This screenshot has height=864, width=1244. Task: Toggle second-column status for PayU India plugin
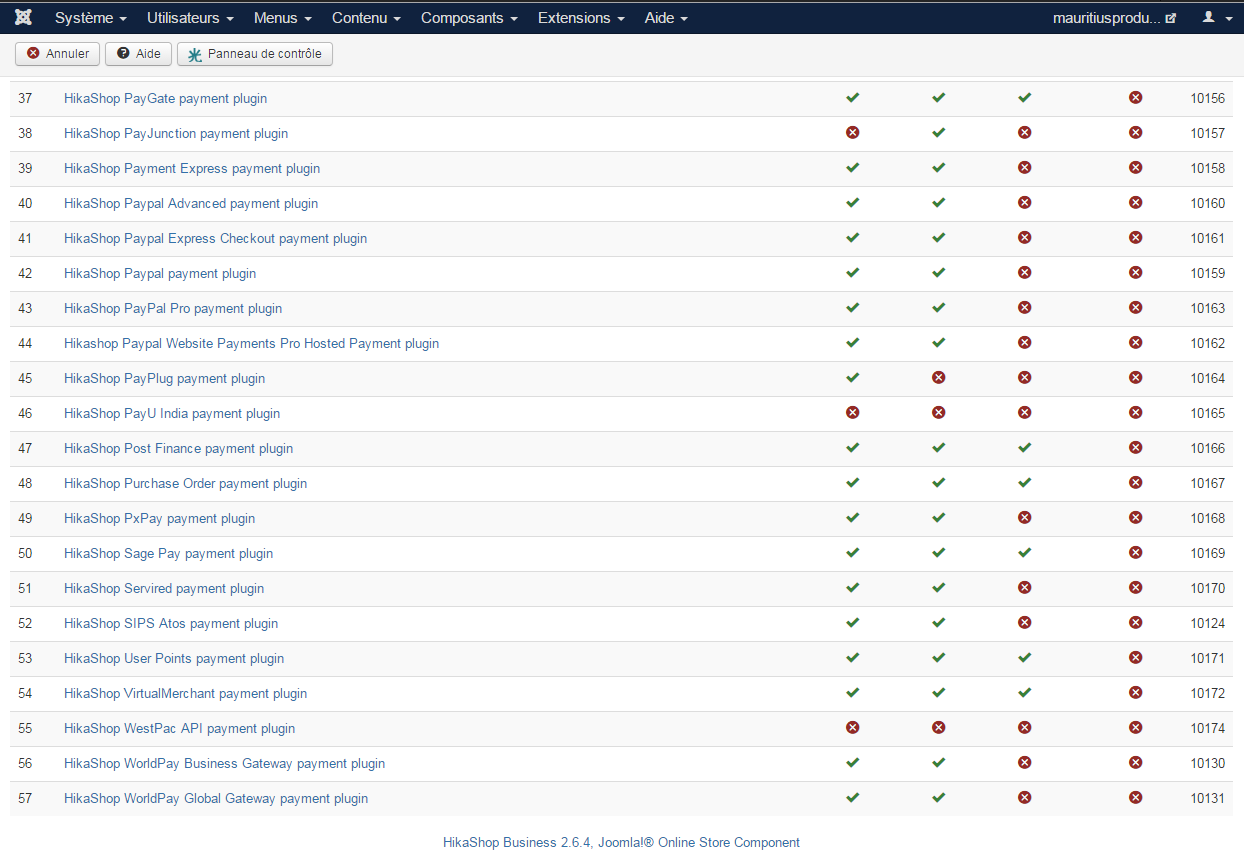pyautogui.click(x=938, y=413)
